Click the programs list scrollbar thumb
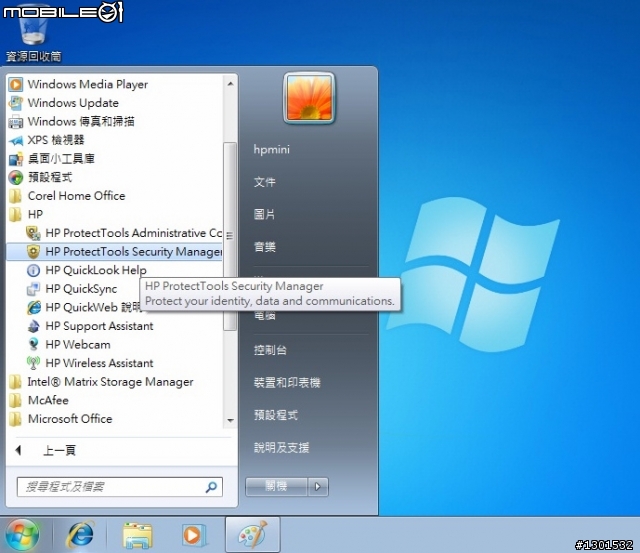The height and width of the screenshot is (553, 640). [230, 236]
